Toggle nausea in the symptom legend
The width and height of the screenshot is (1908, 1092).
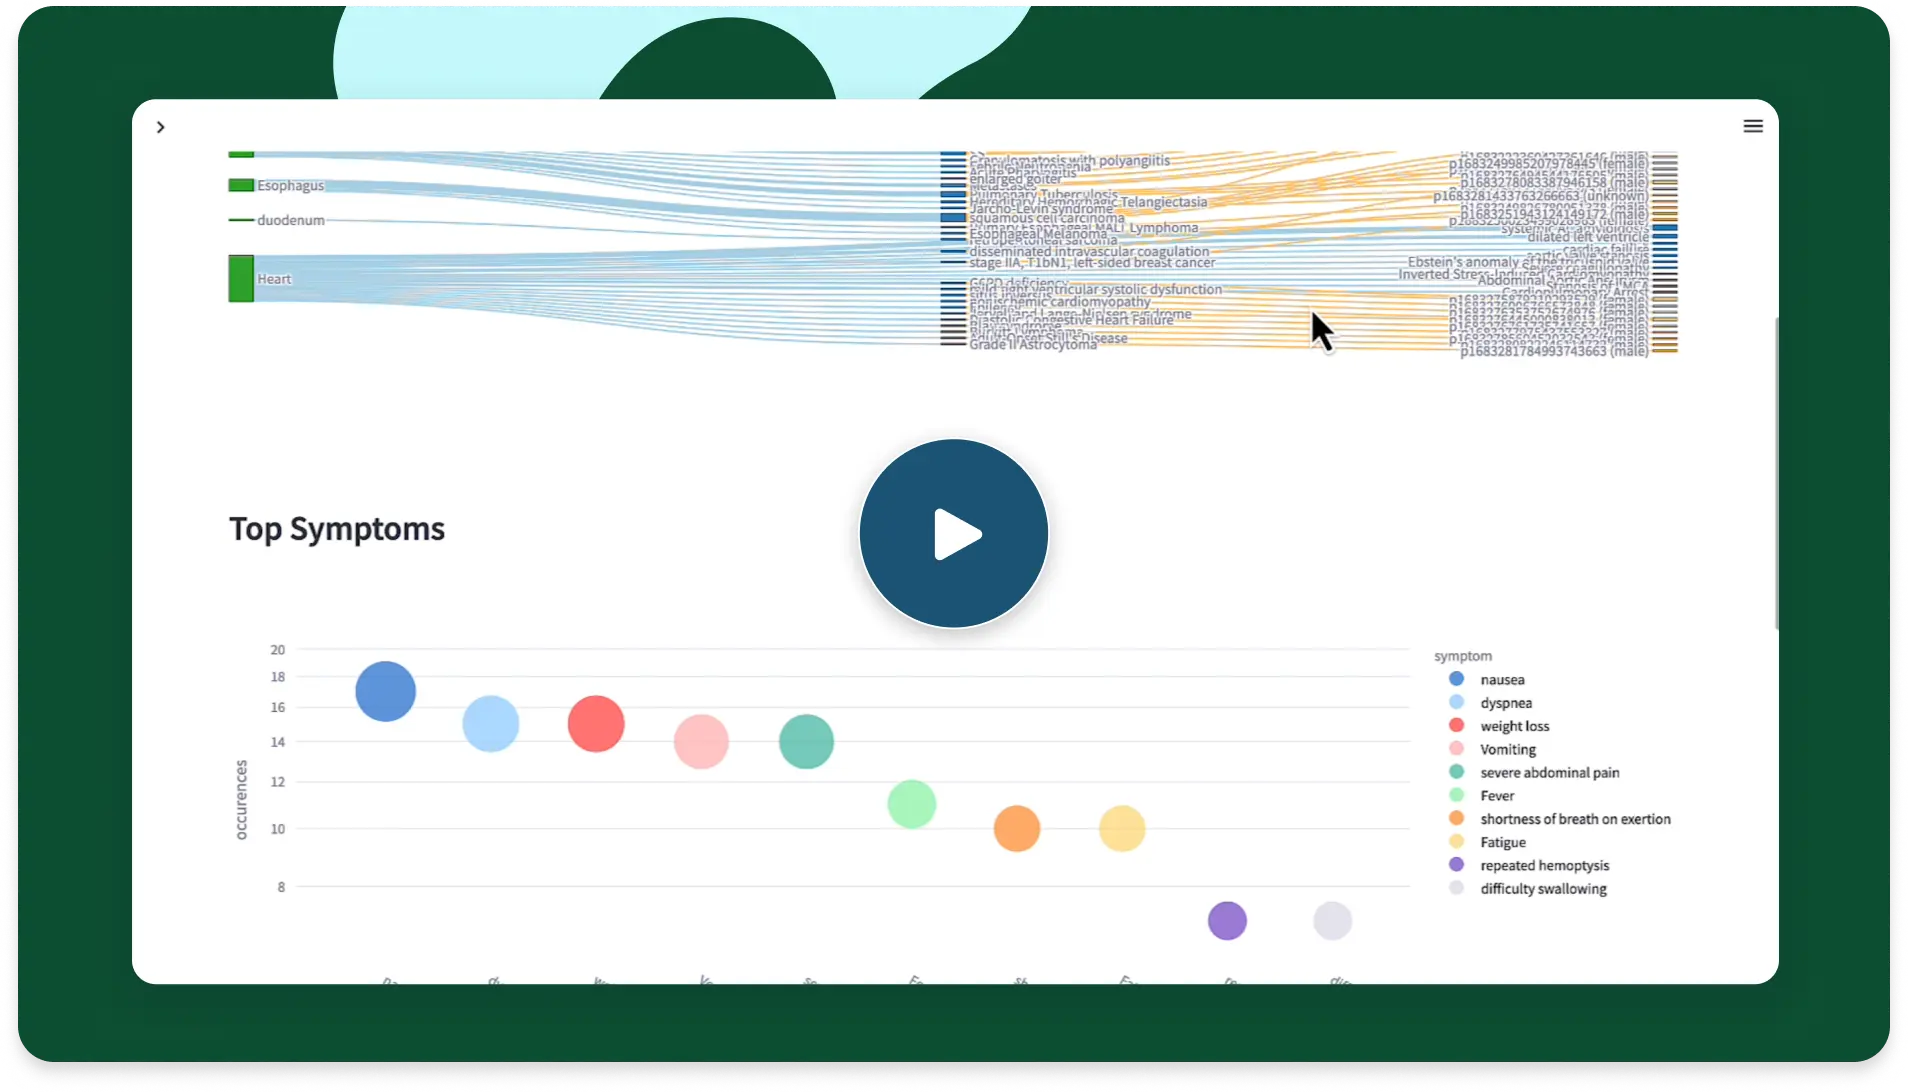(x=1501, y=680)
